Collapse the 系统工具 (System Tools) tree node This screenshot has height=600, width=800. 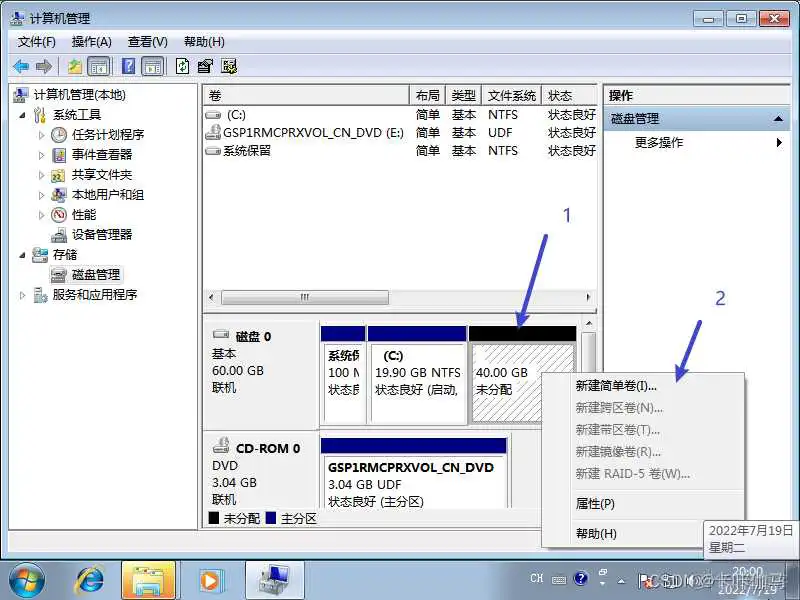pyautogui.click(x=21, y=115)
